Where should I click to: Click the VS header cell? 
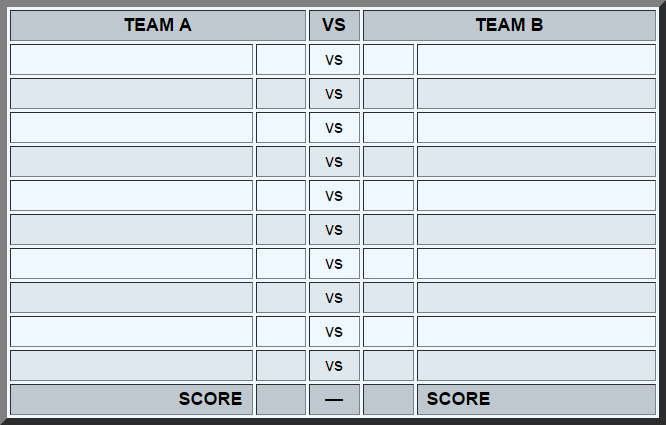pos(334,25)
